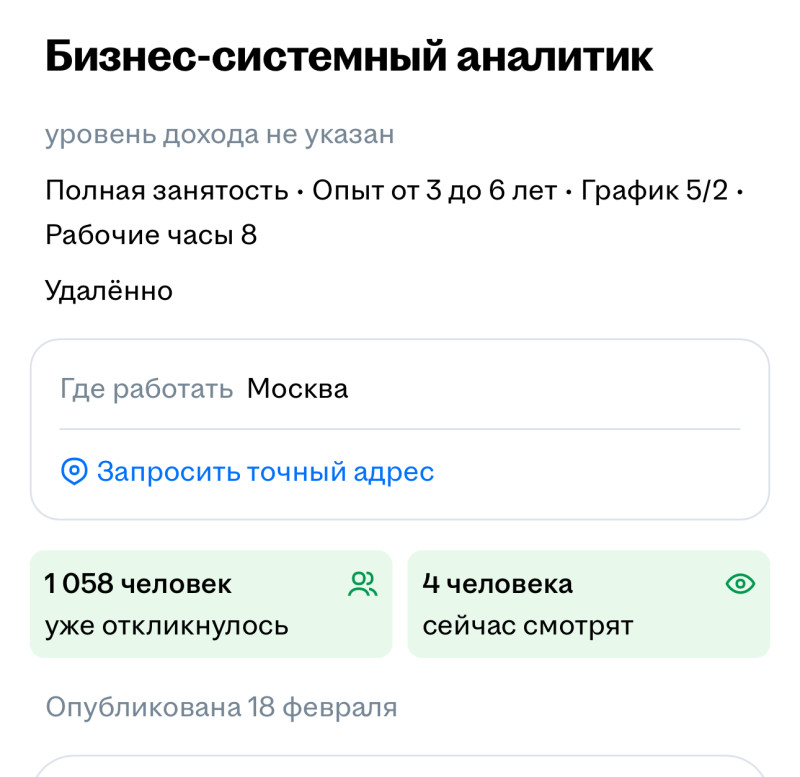The width and height of the screenshot is (800, 777).
Task: Tap the "1 058 человек" responses count
Action: (x=138, y=583)
